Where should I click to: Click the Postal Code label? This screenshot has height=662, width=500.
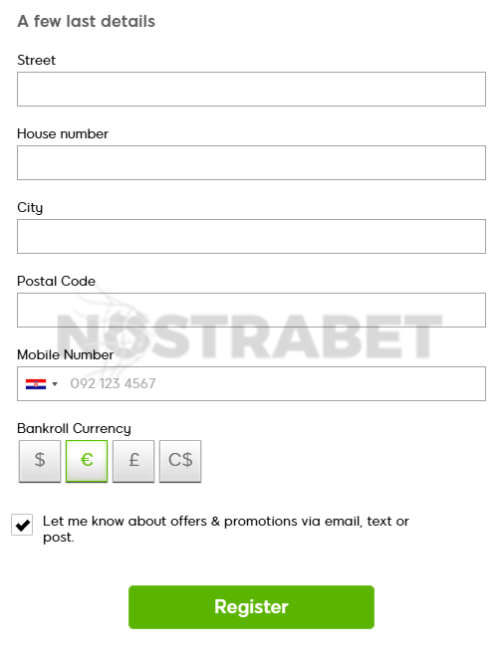click(56, 281)
